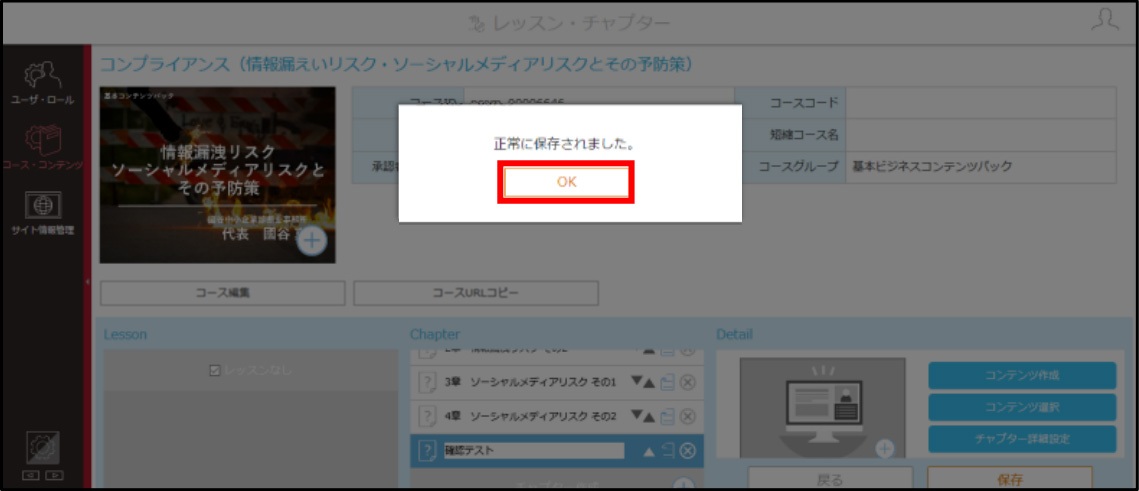This screenshot has width=1139, height=491.
Task: Move chapter 3章 up with the up arrow
Action: (649, 383)
